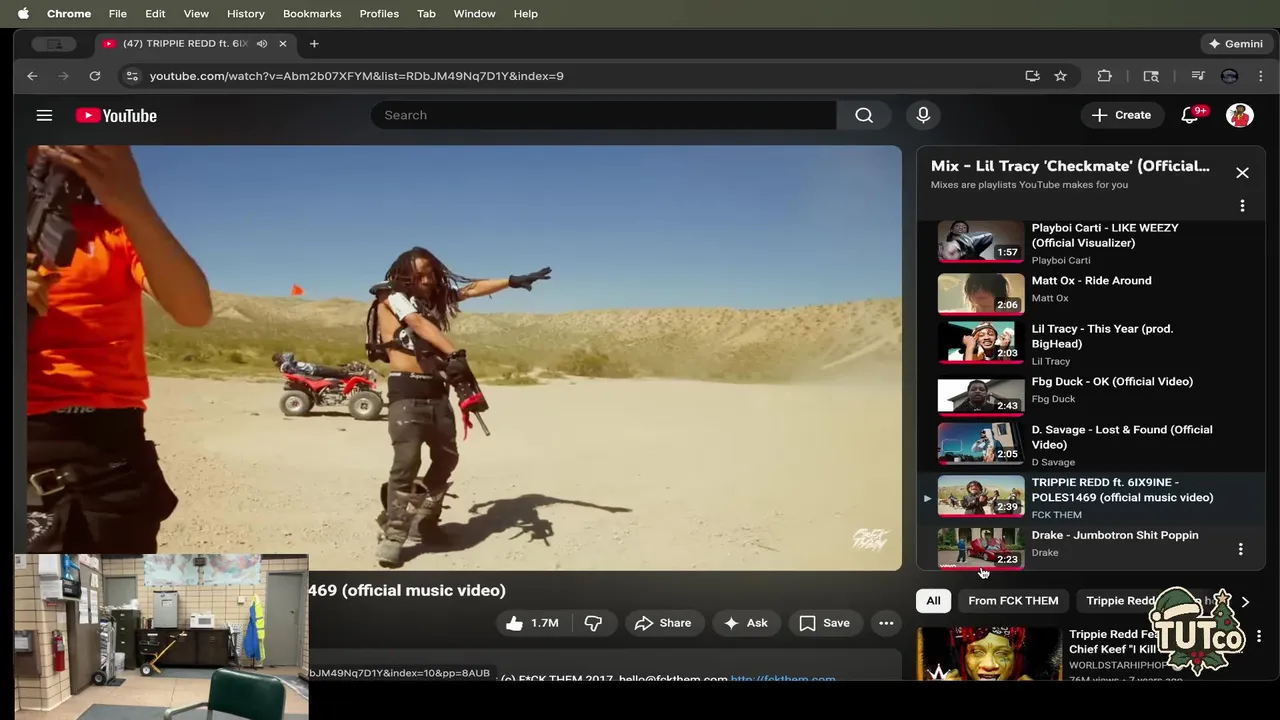Open the Side panel icon in toolbar
The height and width of the screenshot is (720, 1280).
1151,76
